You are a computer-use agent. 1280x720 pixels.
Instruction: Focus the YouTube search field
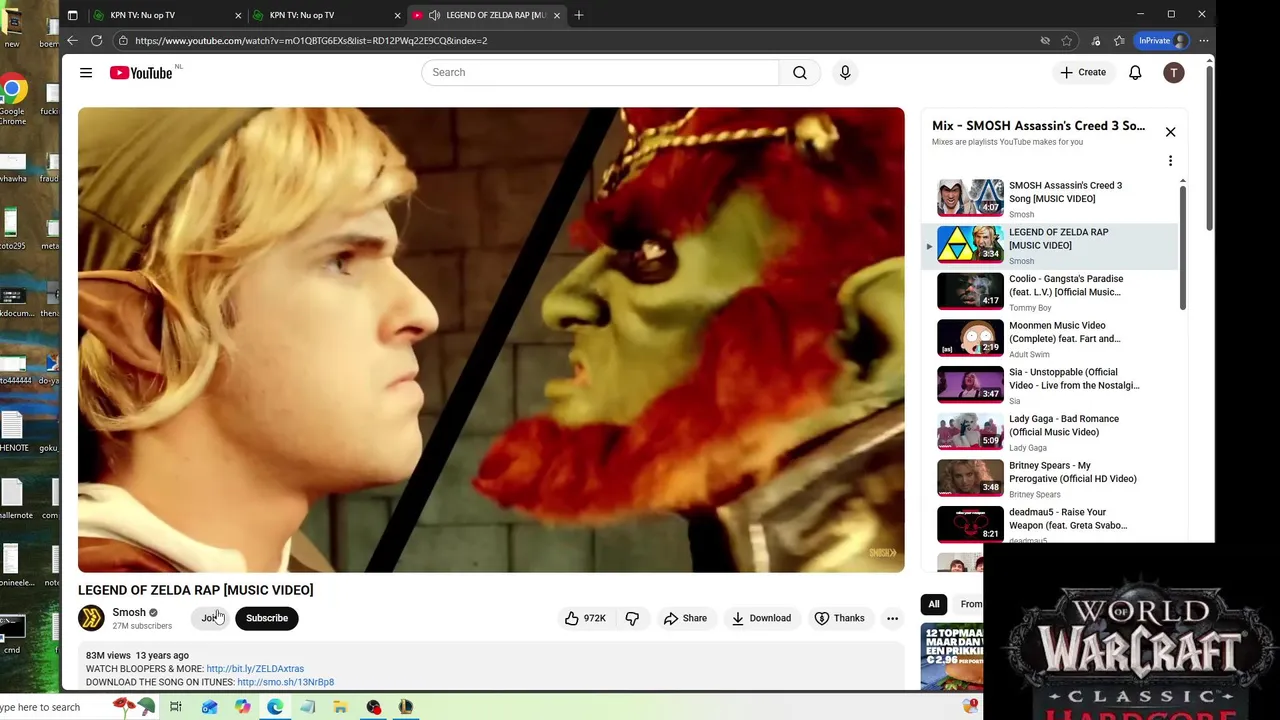[600, 72]
